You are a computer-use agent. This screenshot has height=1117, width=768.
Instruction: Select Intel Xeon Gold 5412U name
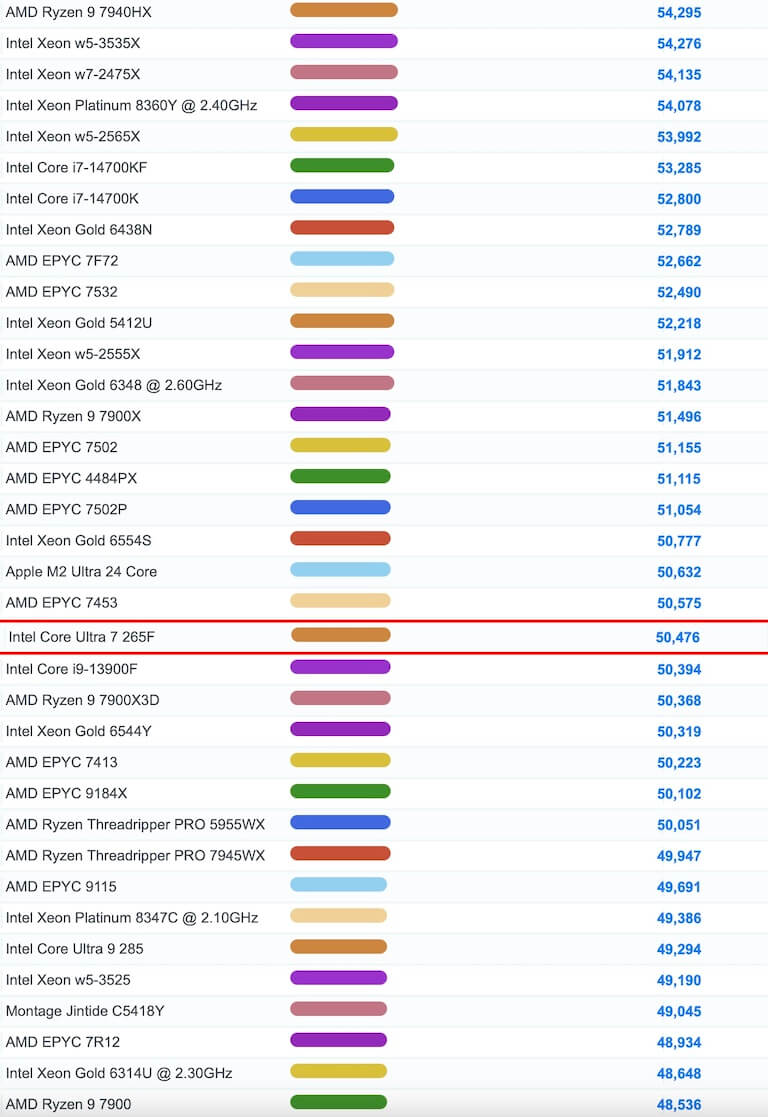(79, 323)
